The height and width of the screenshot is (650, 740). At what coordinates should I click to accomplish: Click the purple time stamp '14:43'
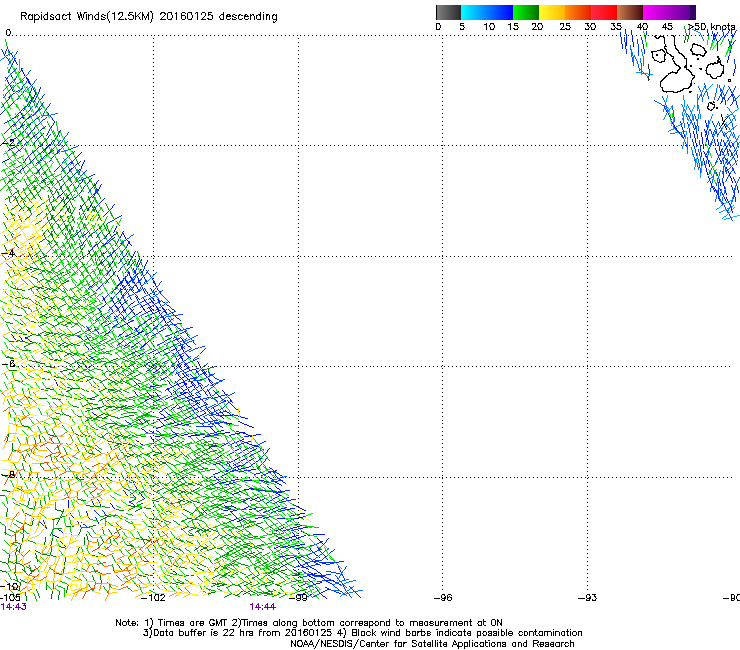14,607
